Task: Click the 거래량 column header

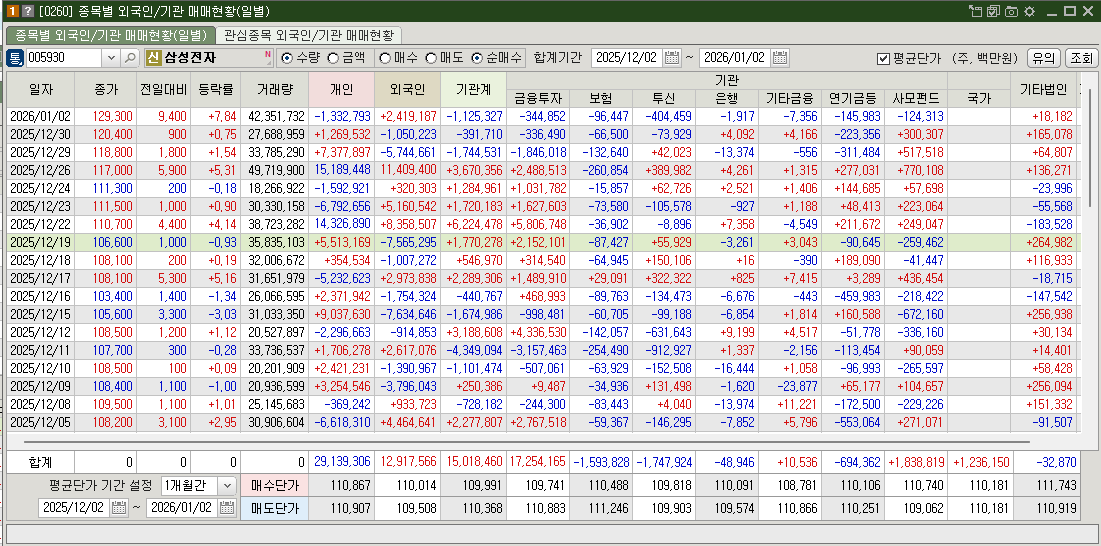Action: [x=274, y=89]
